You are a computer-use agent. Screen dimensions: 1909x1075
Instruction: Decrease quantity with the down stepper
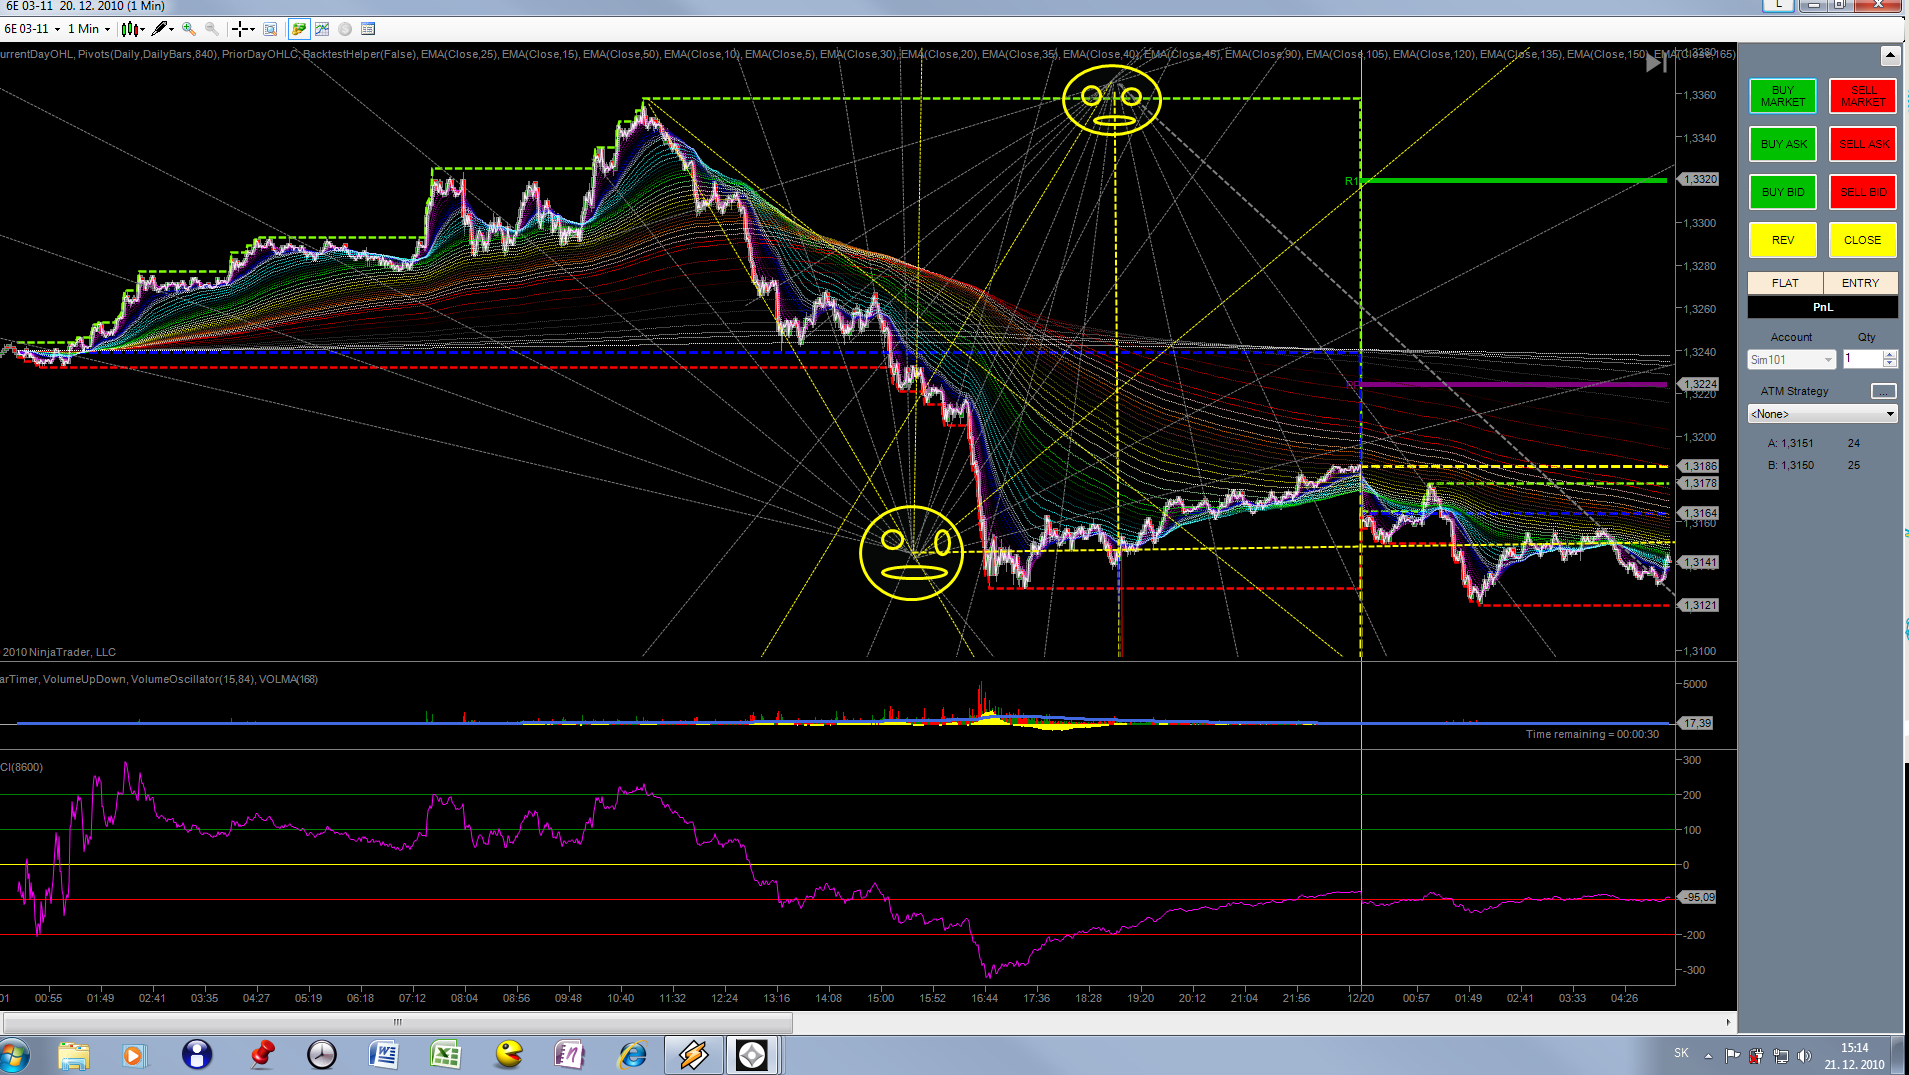click(x=1890, y=363)
